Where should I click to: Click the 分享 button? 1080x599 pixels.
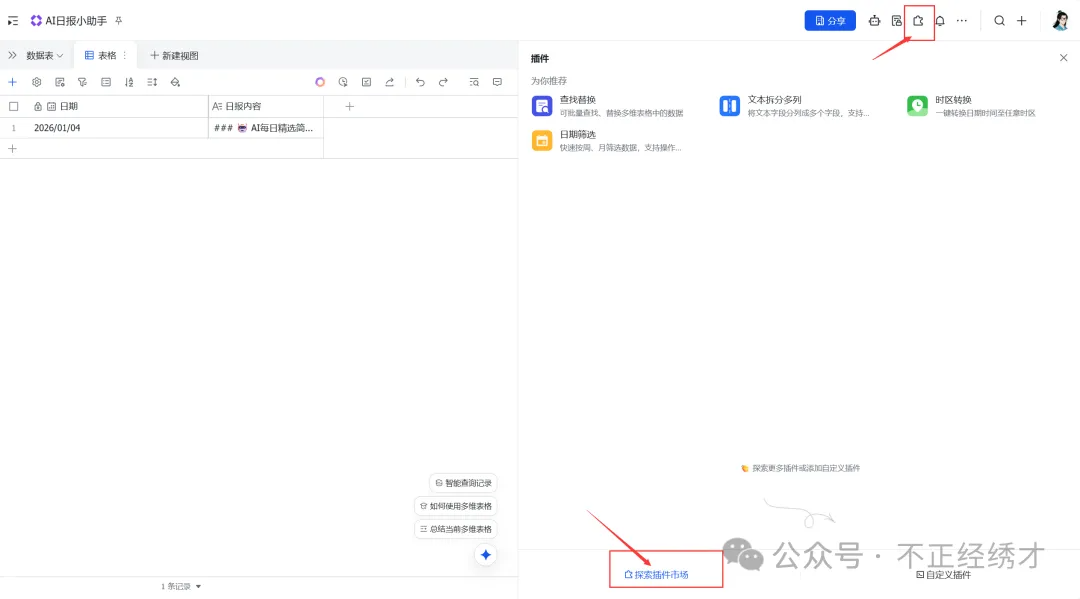(830, 21)
